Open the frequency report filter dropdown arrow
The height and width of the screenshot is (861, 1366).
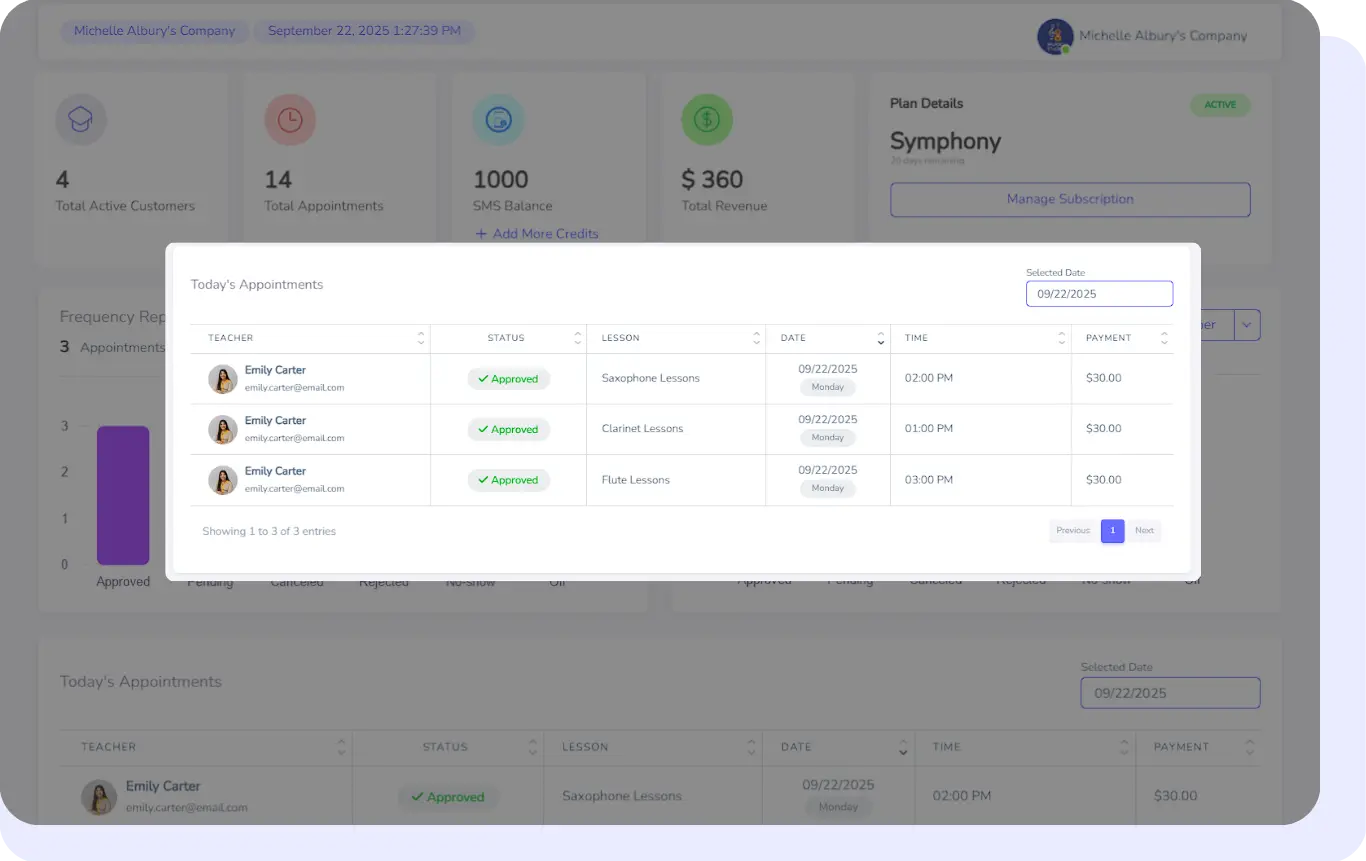point(1247,325)
